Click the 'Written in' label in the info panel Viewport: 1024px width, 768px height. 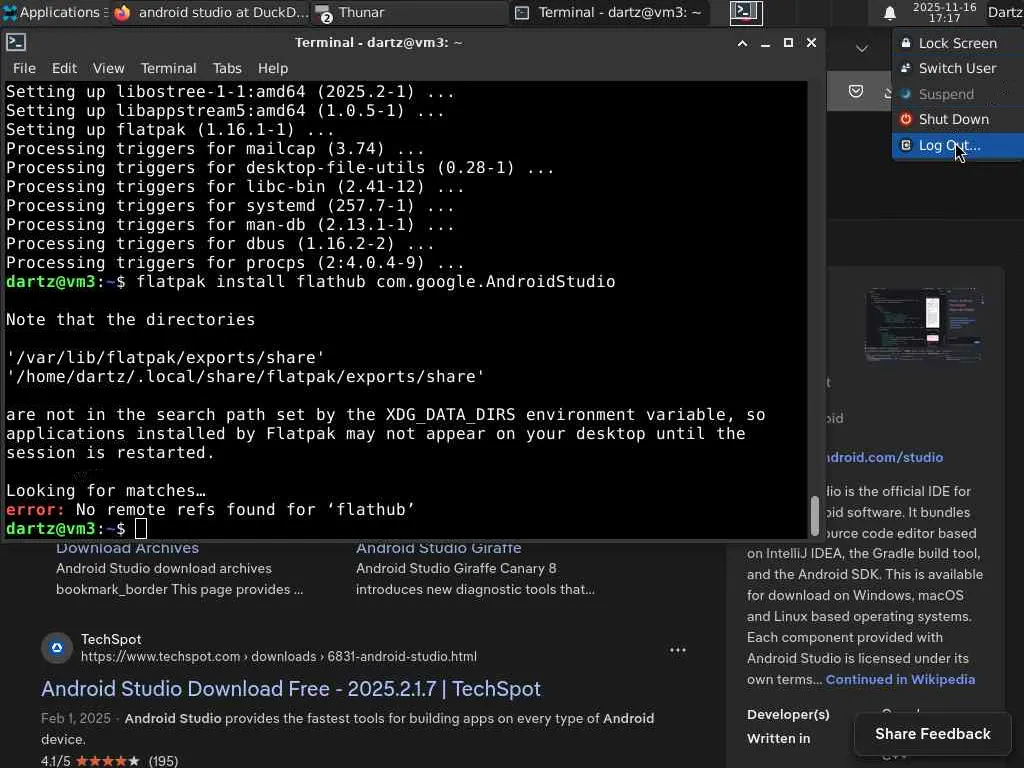pos(778,739)
